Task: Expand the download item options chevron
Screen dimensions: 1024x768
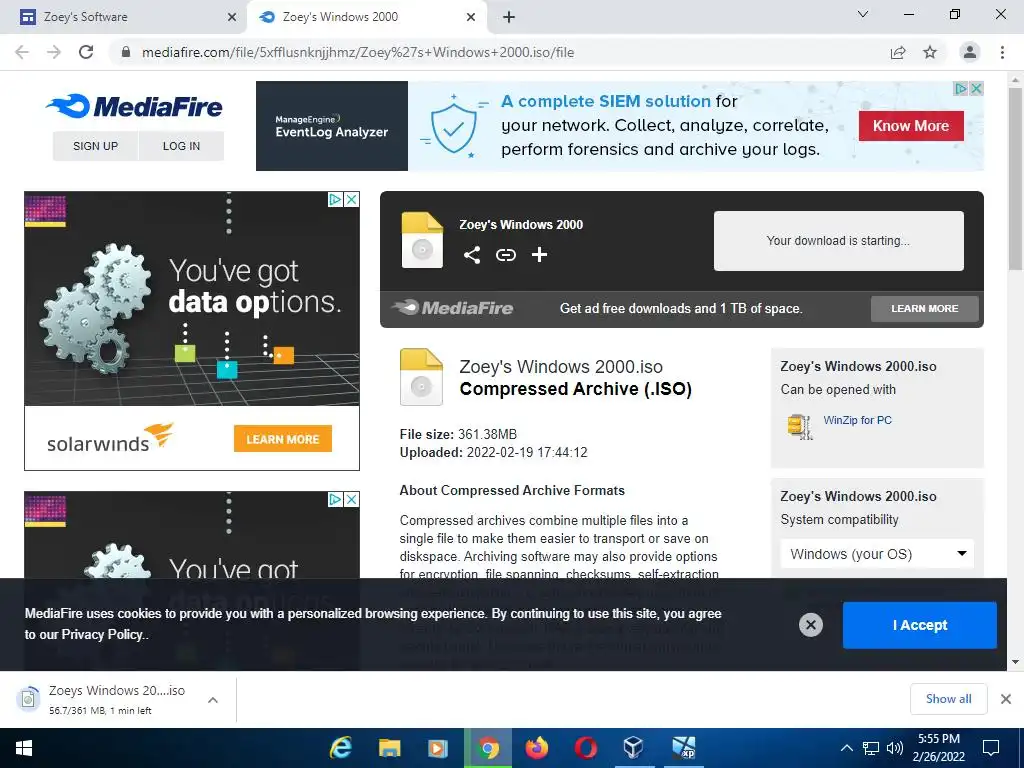Action: [212, 699]
